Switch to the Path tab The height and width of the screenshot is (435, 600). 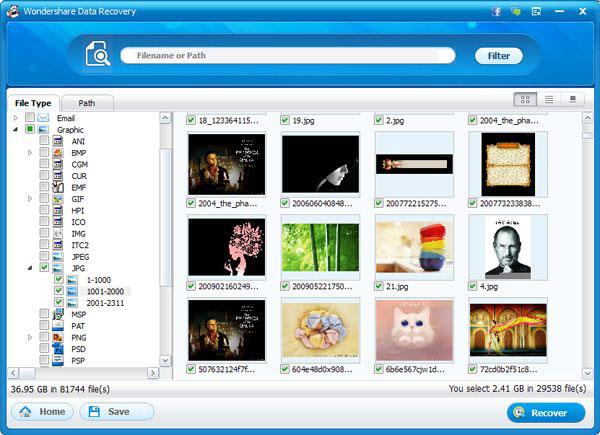(x=87, y=103)
